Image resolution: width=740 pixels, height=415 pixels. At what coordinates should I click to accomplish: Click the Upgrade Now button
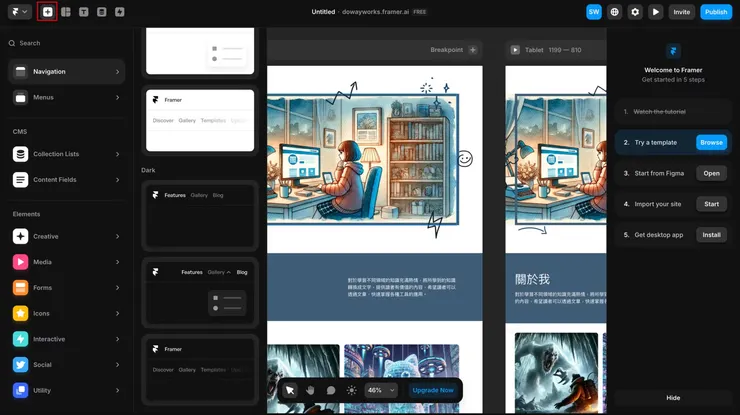coord(433,390)
